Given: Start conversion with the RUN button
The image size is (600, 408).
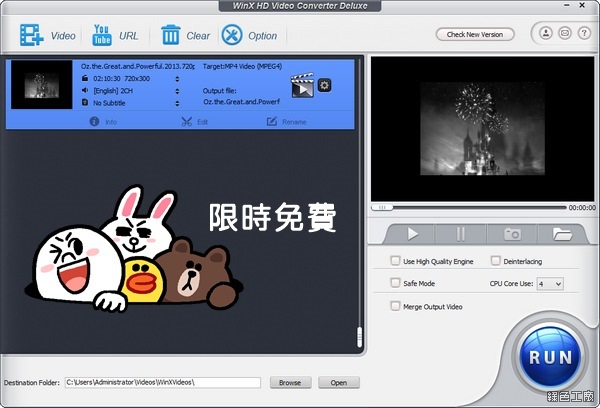Looking at the screenshot, I should 550,357.
